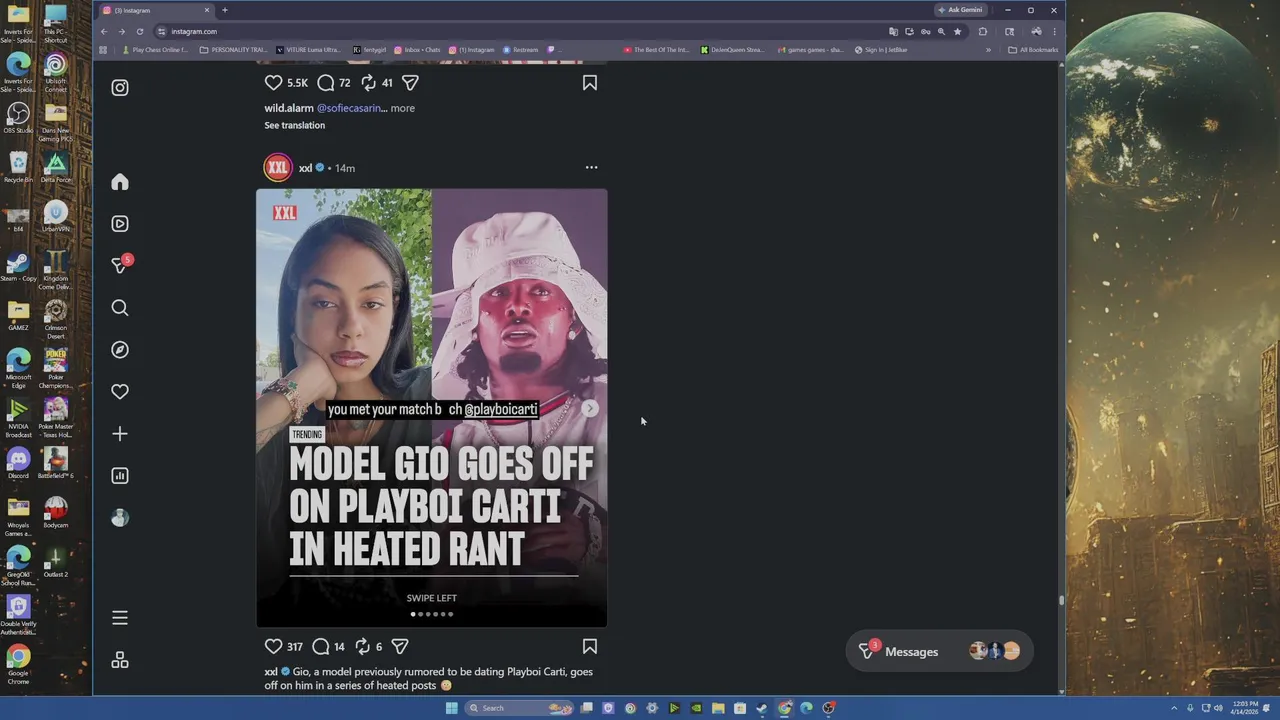Screen dimensions: 1280x720
Task: Open sidebar Messages icon with badge
Action: click(x=120, y=265)
